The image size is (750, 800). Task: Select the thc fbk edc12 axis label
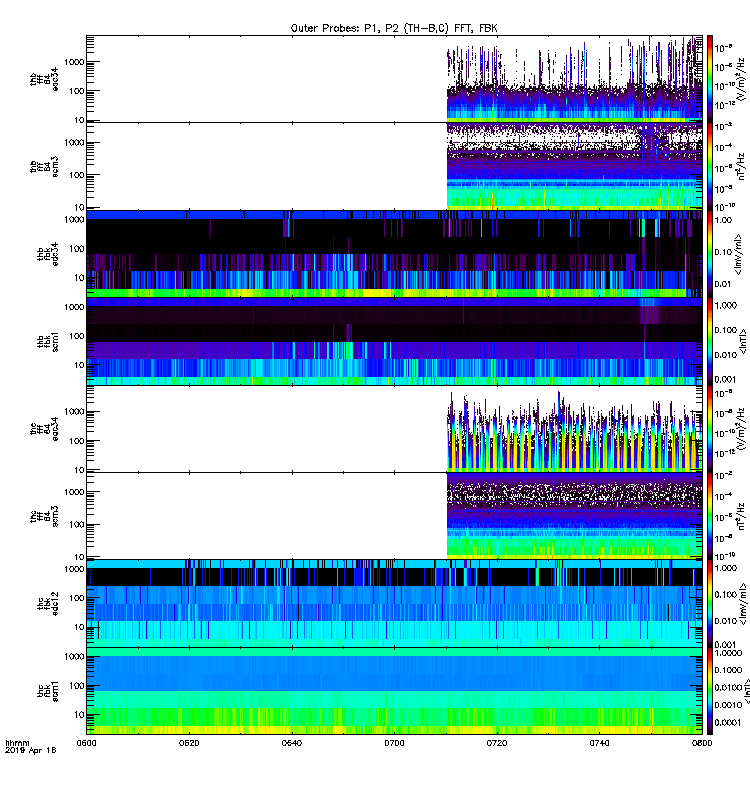point(48,604)
